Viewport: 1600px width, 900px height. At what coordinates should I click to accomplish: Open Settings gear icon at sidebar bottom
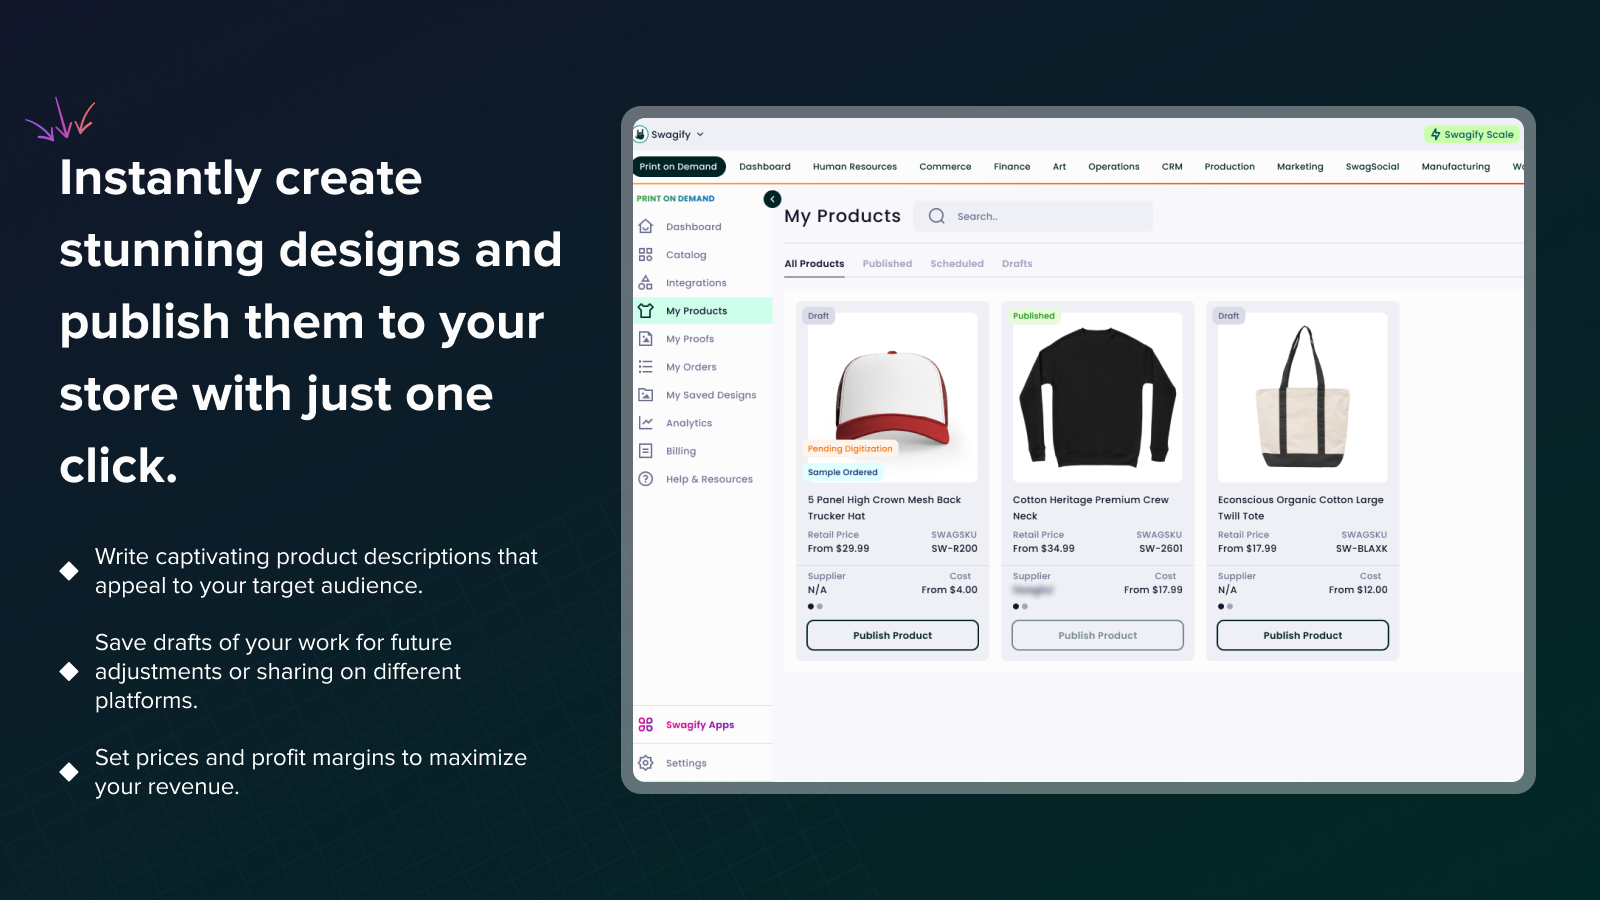(x=646, y=763)
